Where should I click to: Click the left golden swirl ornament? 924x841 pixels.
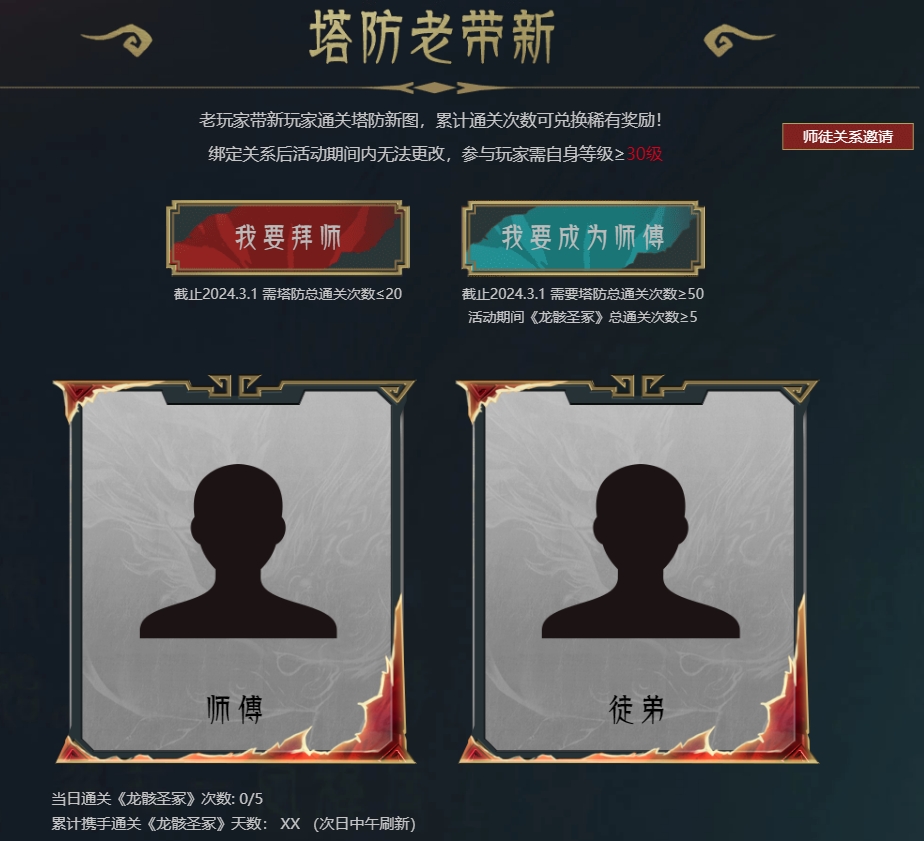coord(118,40)
